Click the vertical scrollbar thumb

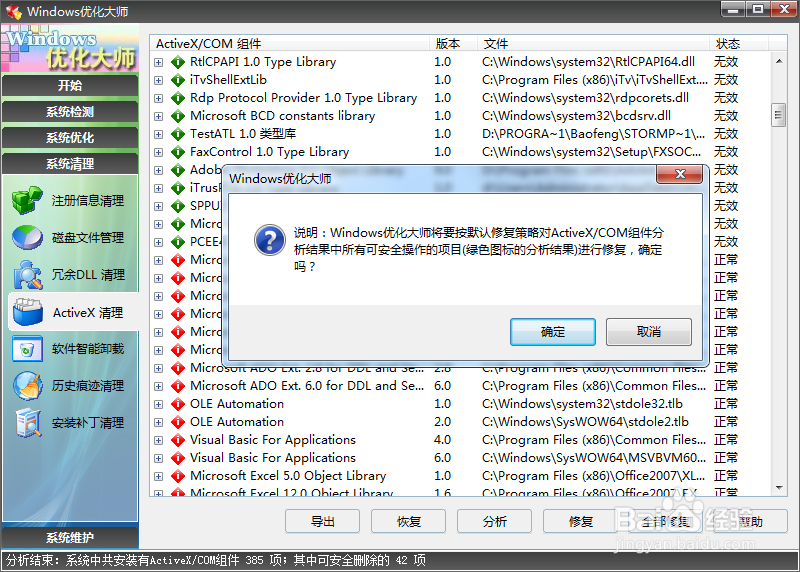click(x=779, y=115)
